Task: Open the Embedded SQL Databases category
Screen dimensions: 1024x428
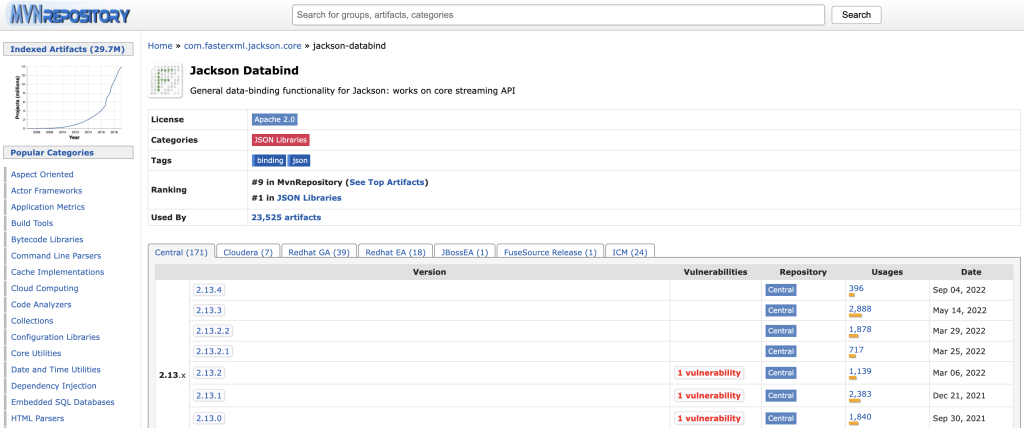Action: (63, 403)
